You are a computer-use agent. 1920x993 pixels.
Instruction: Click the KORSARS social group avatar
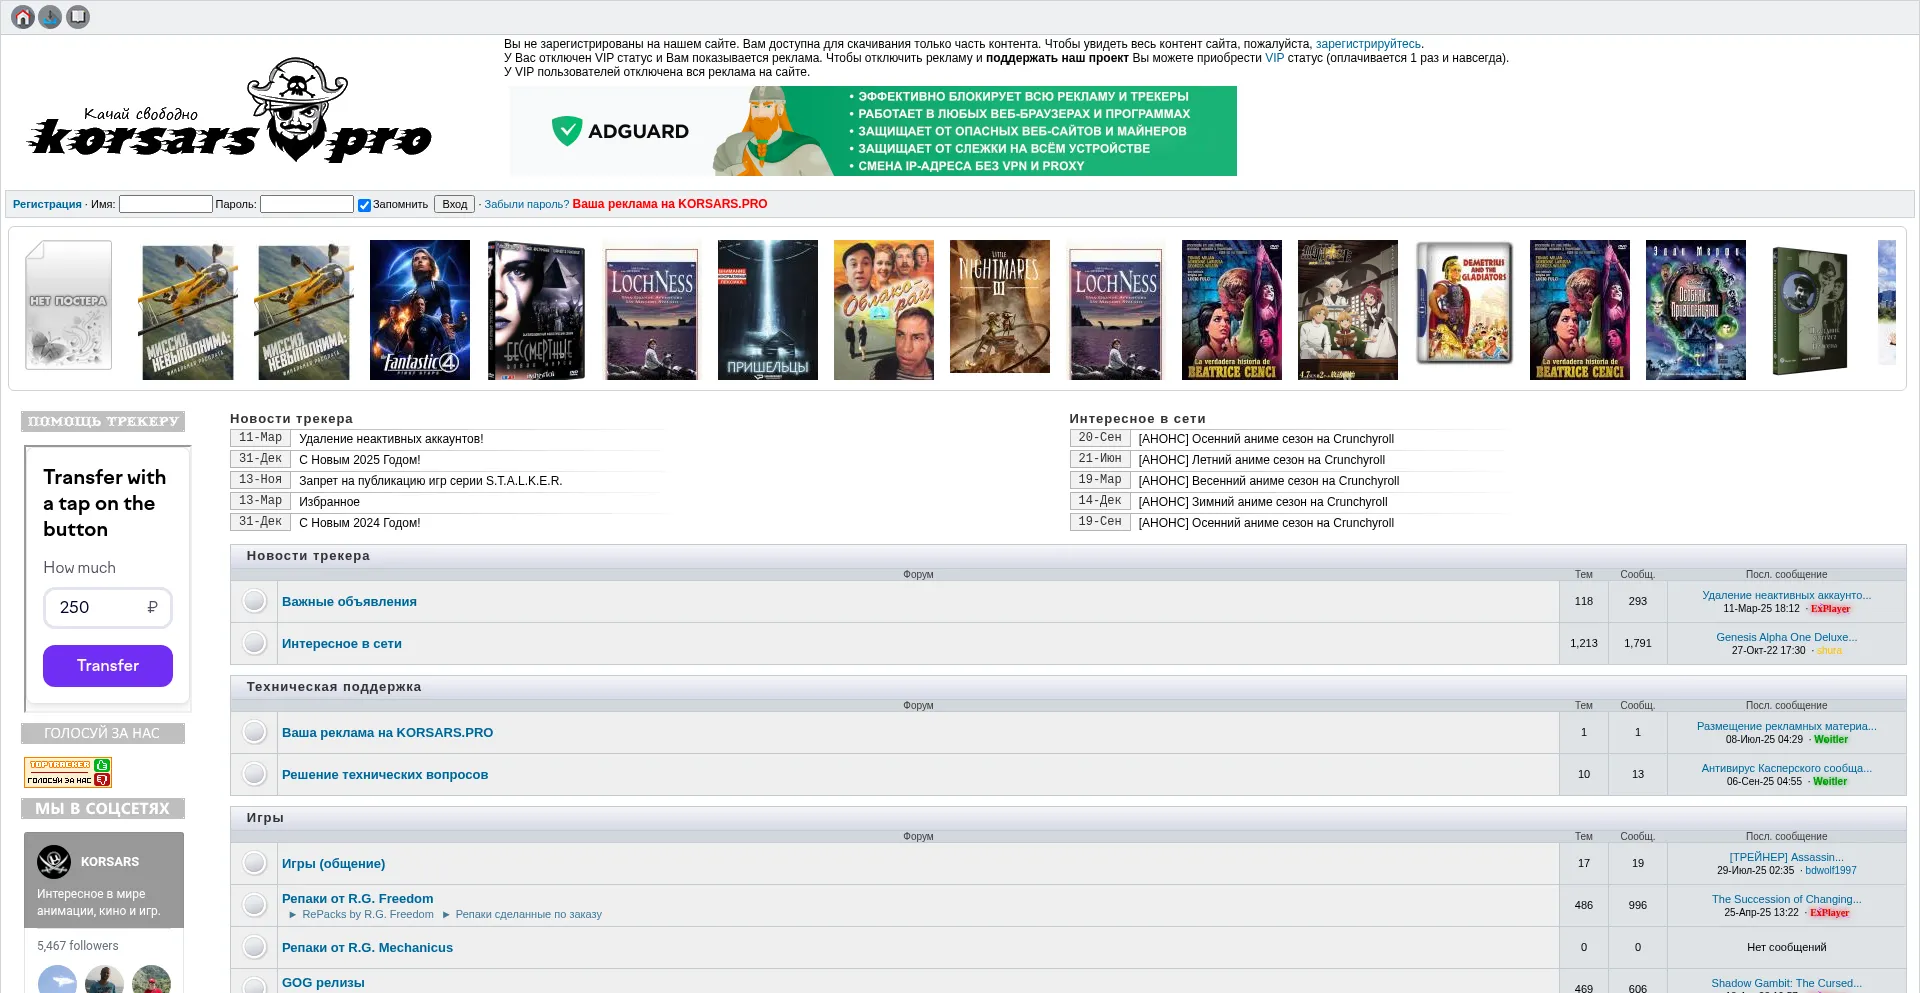[x=54, y=861]
